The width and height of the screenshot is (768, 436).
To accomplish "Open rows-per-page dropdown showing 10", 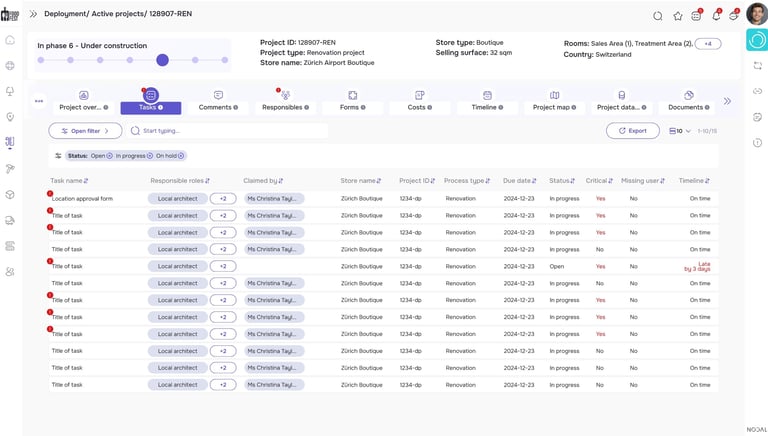I will pyautogui.click(x=680, y=131).
